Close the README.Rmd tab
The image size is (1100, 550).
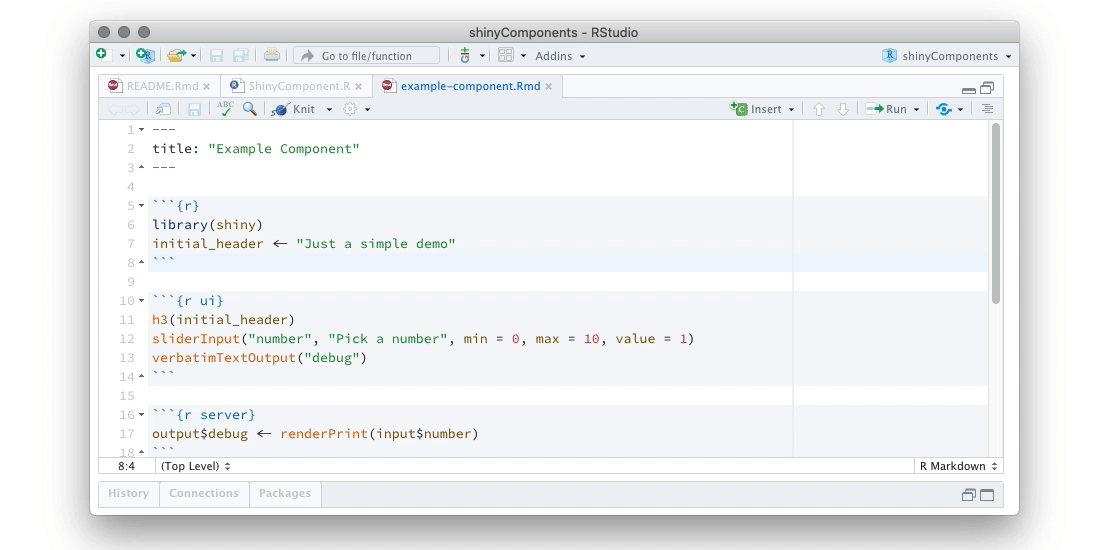coord(206,86)
